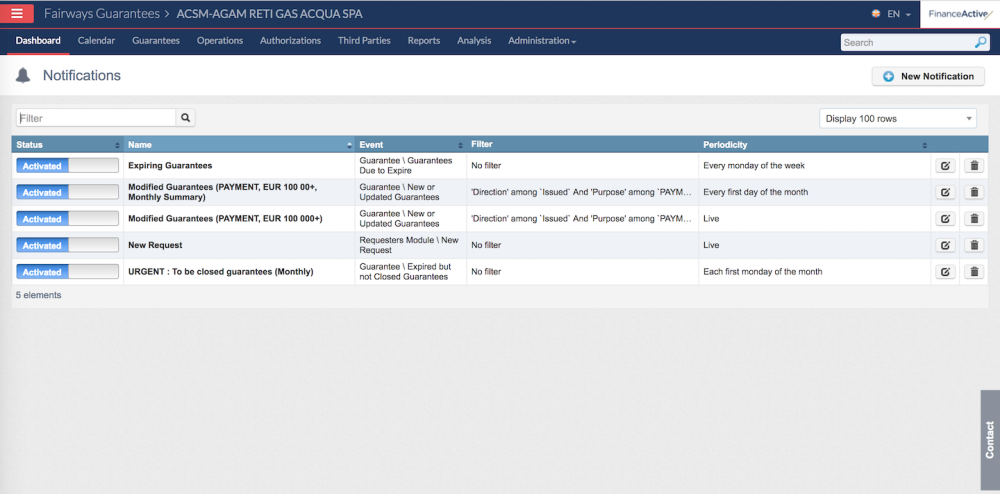Click the notifications bell icon
1000x494 pixels.
23,76
